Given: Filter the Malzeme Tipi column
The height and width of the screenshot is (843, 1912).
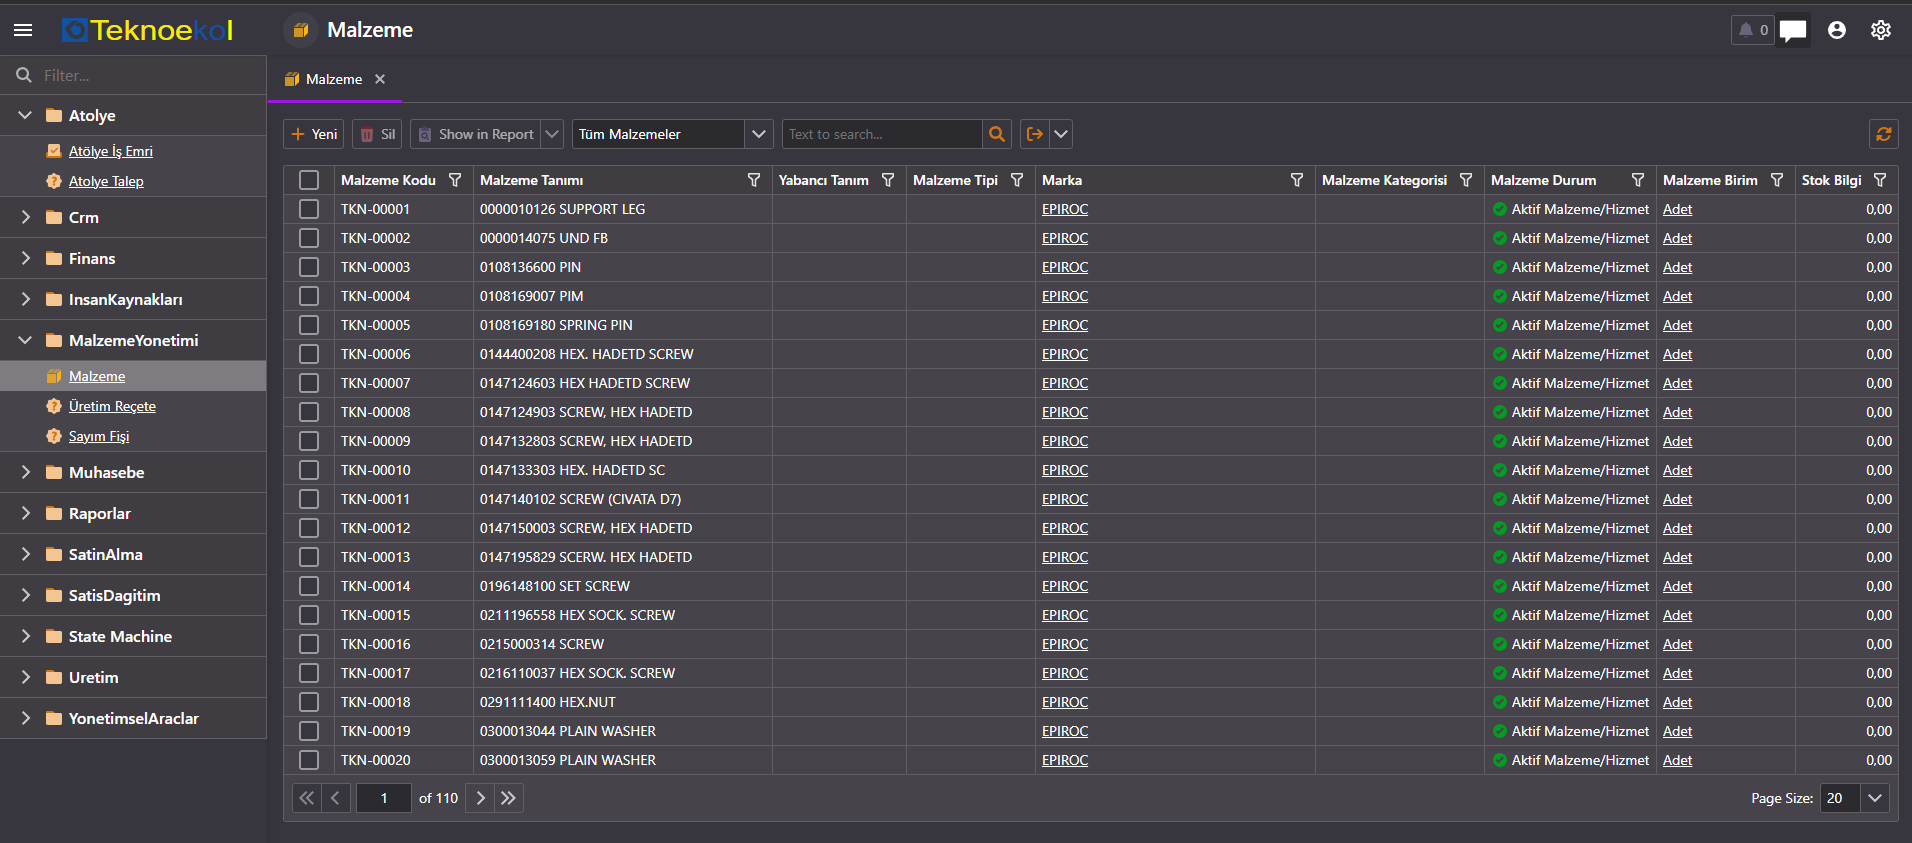Looking at the screenshot, I should pos(1017,180).
